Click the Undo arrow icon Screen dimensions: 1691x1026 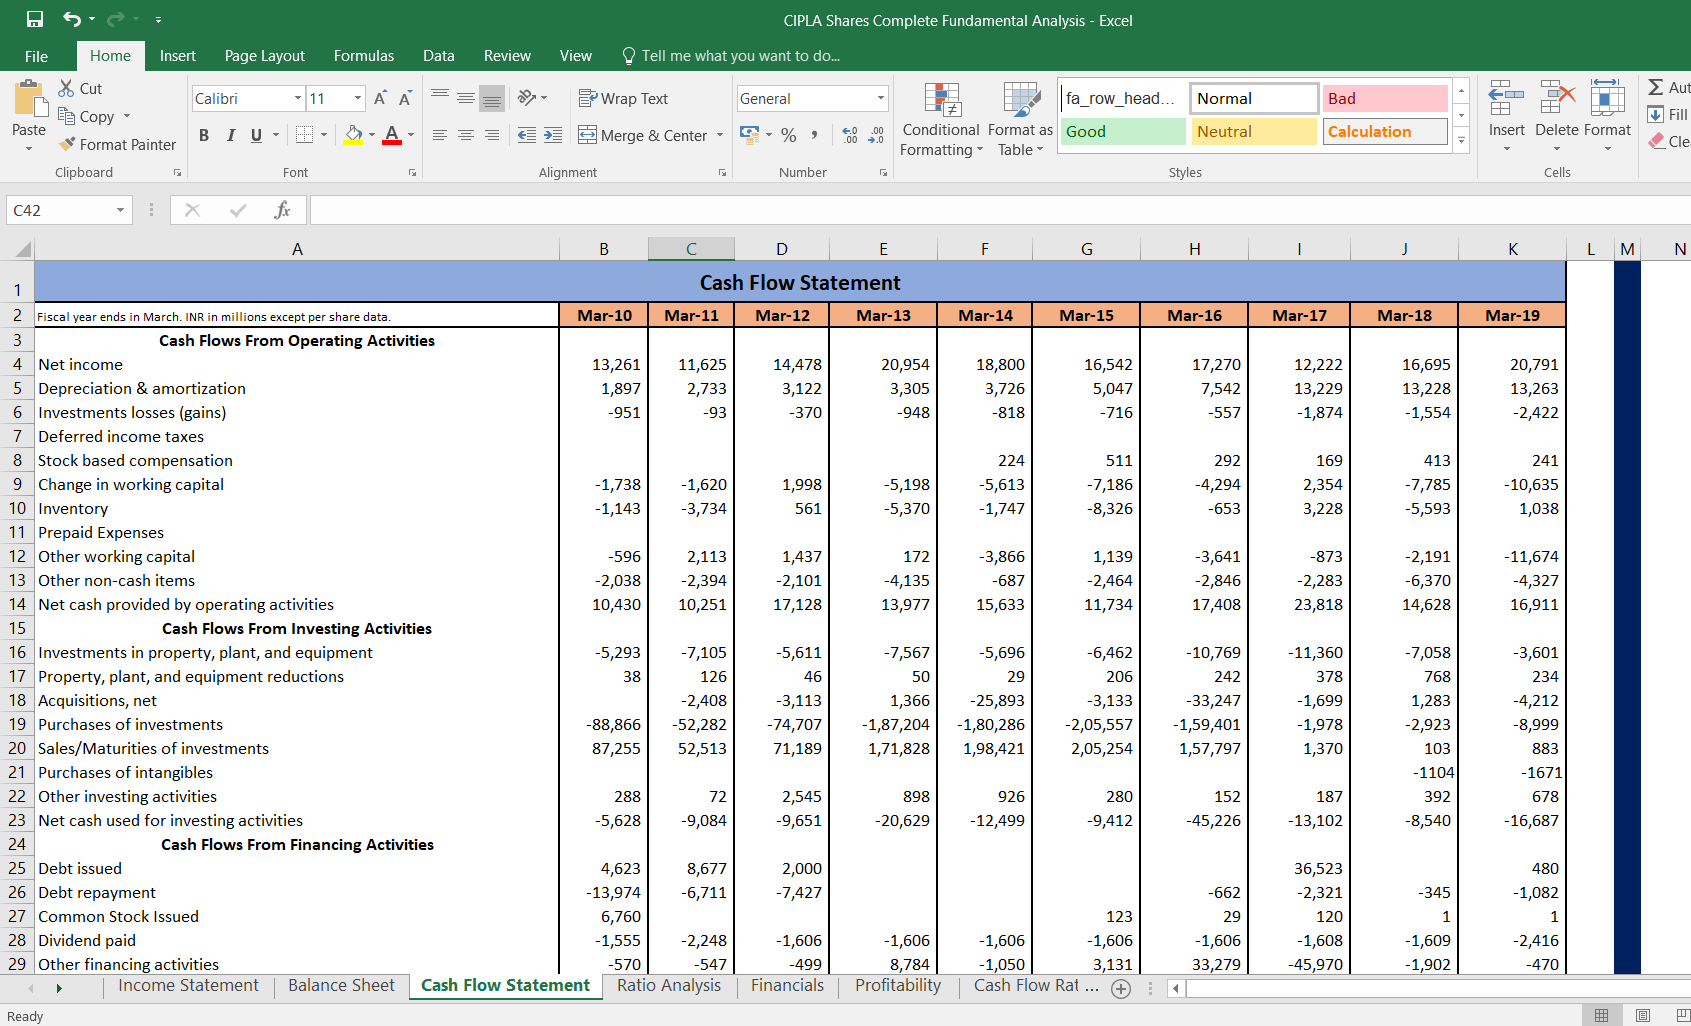(72, 19)
